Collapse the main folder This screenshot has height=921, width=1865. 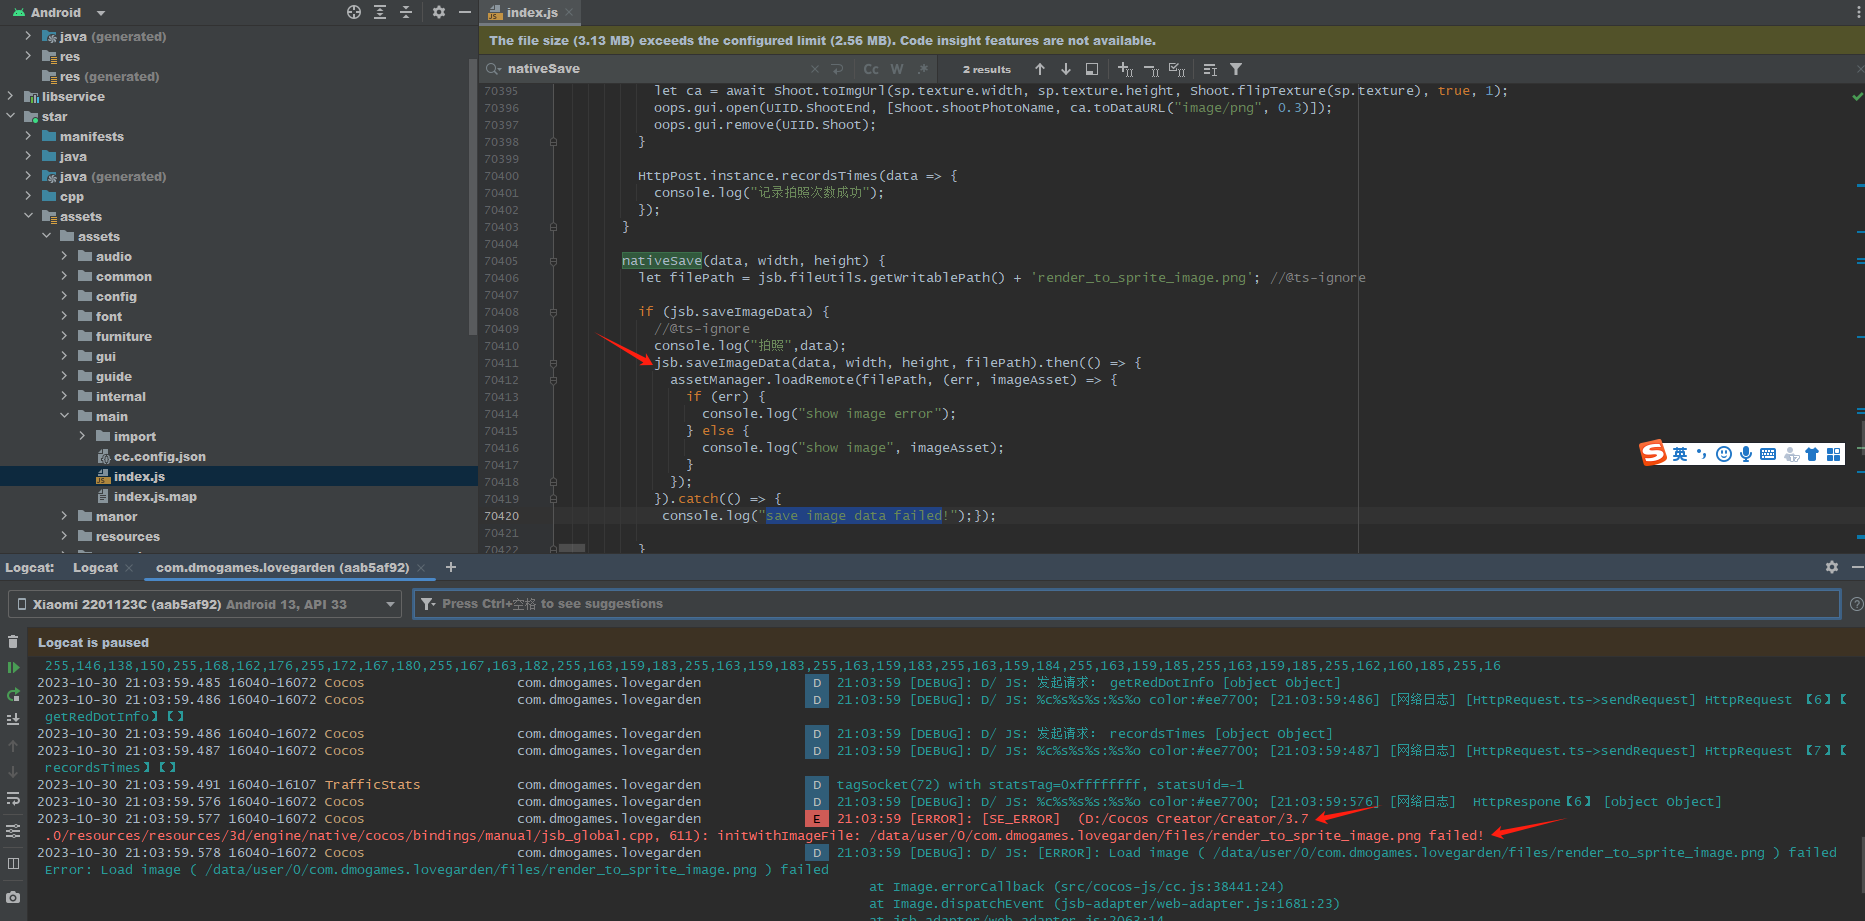(64, 417)
